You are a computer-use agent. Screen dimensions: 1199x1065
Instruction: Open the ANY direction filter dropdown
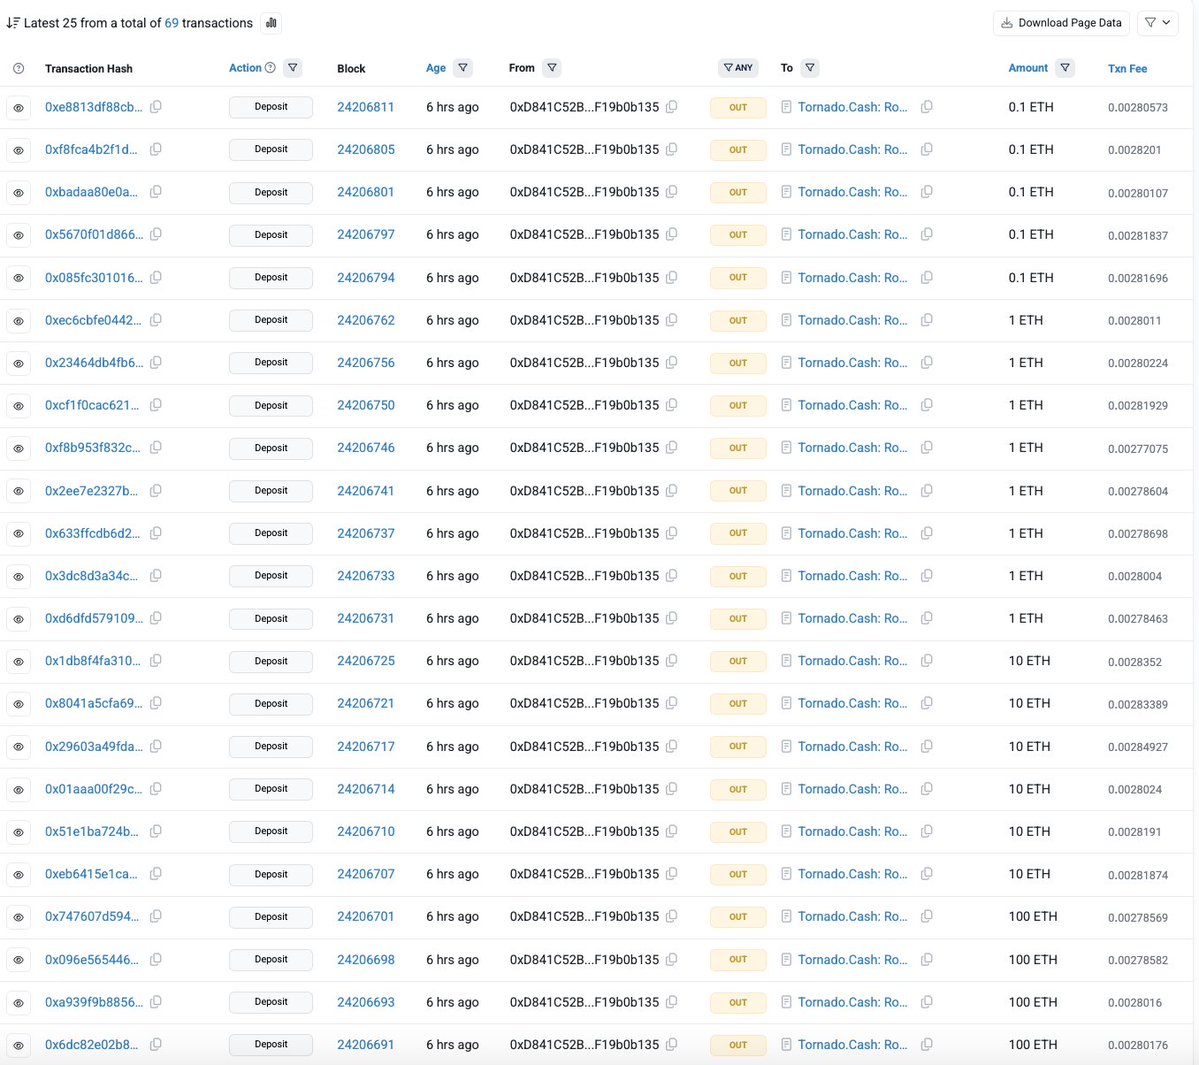pos(737,67)
